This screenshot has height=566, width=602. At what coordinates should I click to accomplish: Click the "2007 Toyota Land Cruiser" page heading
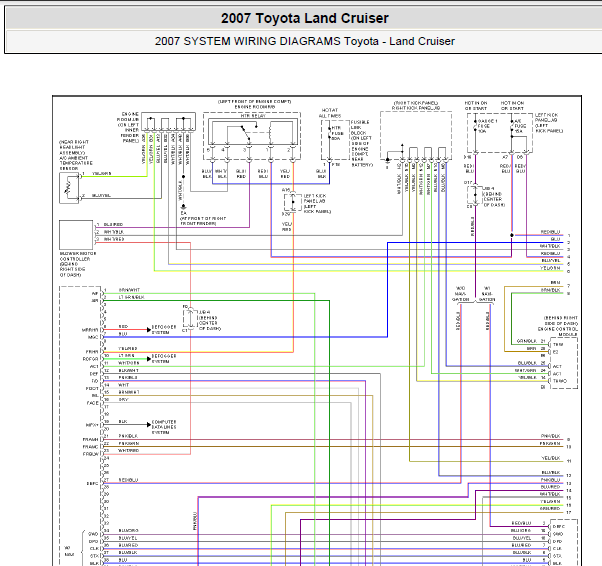click(304, 18)
